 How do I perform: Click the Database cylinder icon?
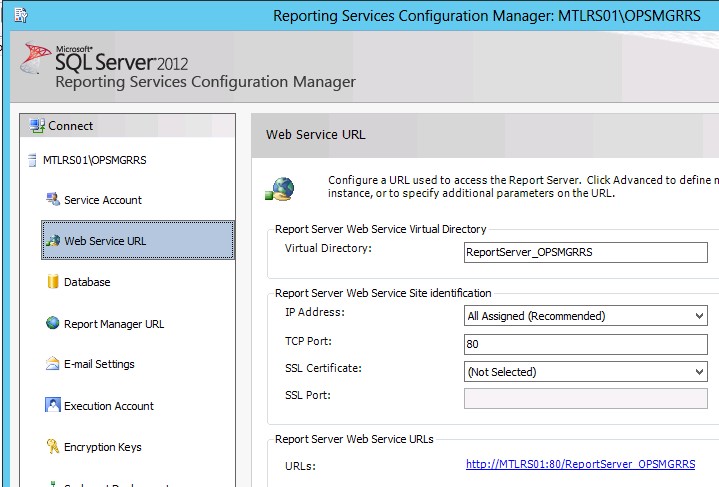[53, 281]
